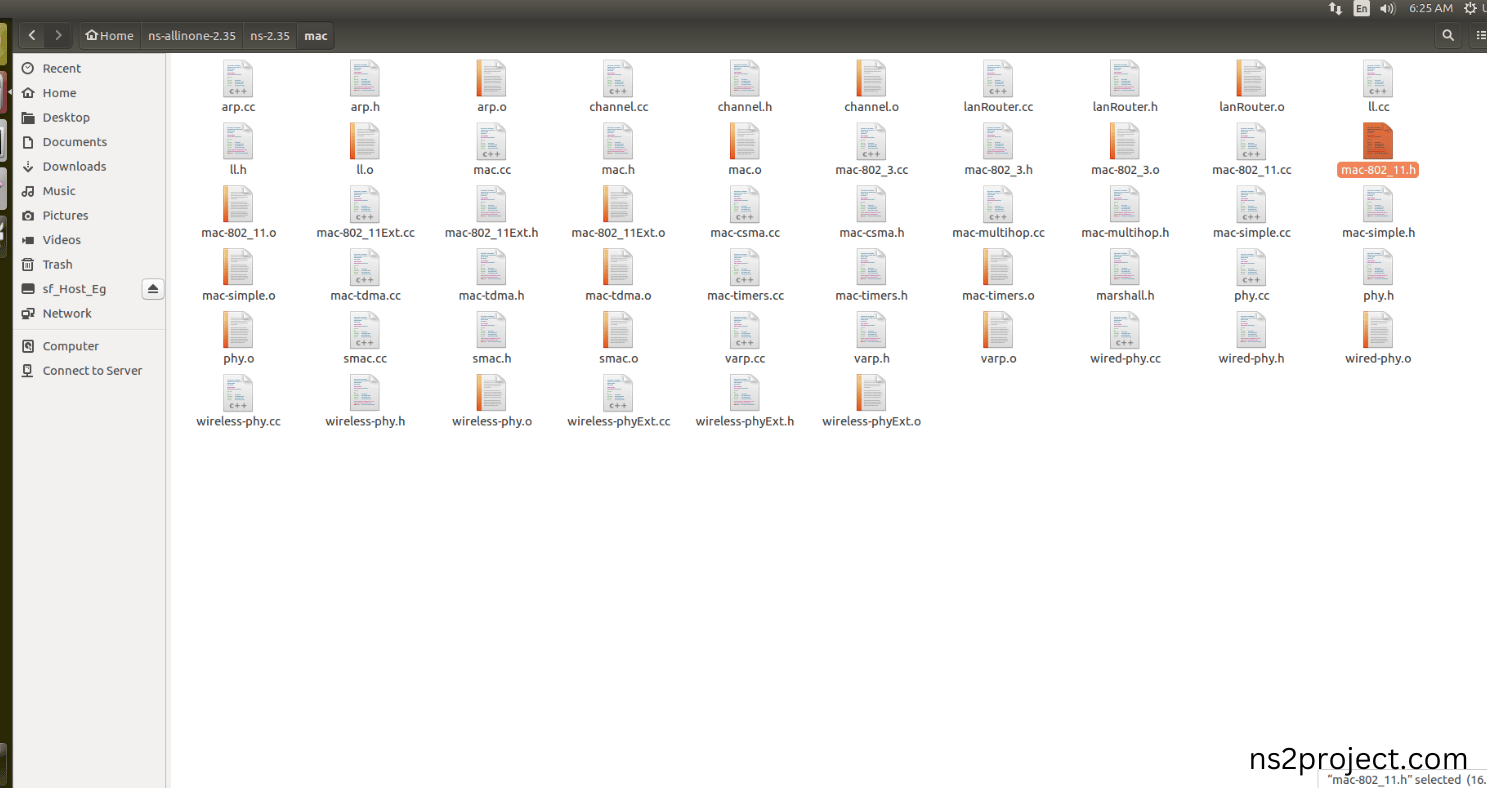Go back with the left arrow
This screenshot has width=1487, height=788.
coord(33,36)
